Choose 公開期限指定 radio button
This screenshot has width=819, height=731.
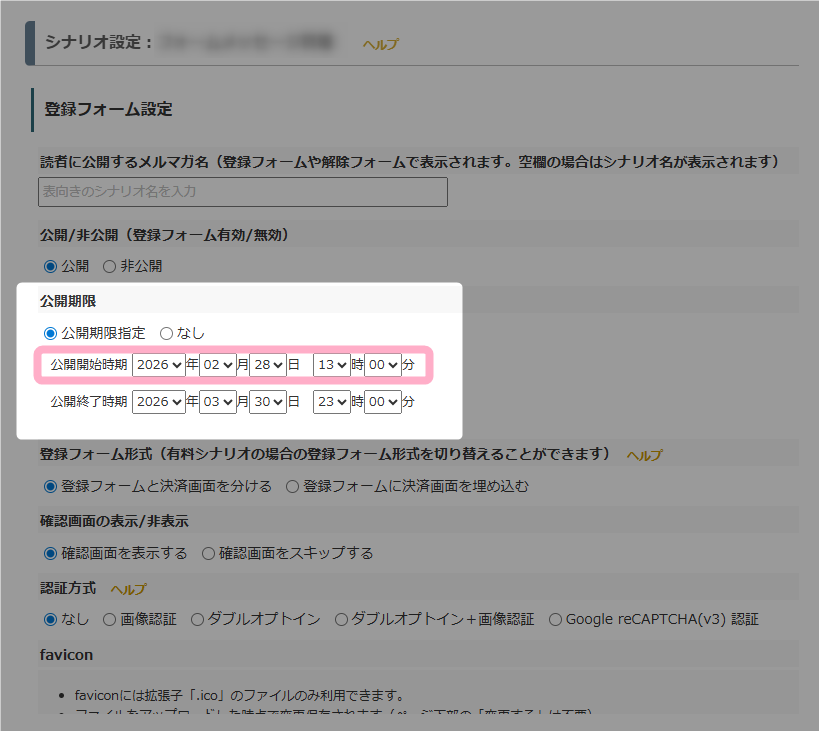[x=50, y=333]
